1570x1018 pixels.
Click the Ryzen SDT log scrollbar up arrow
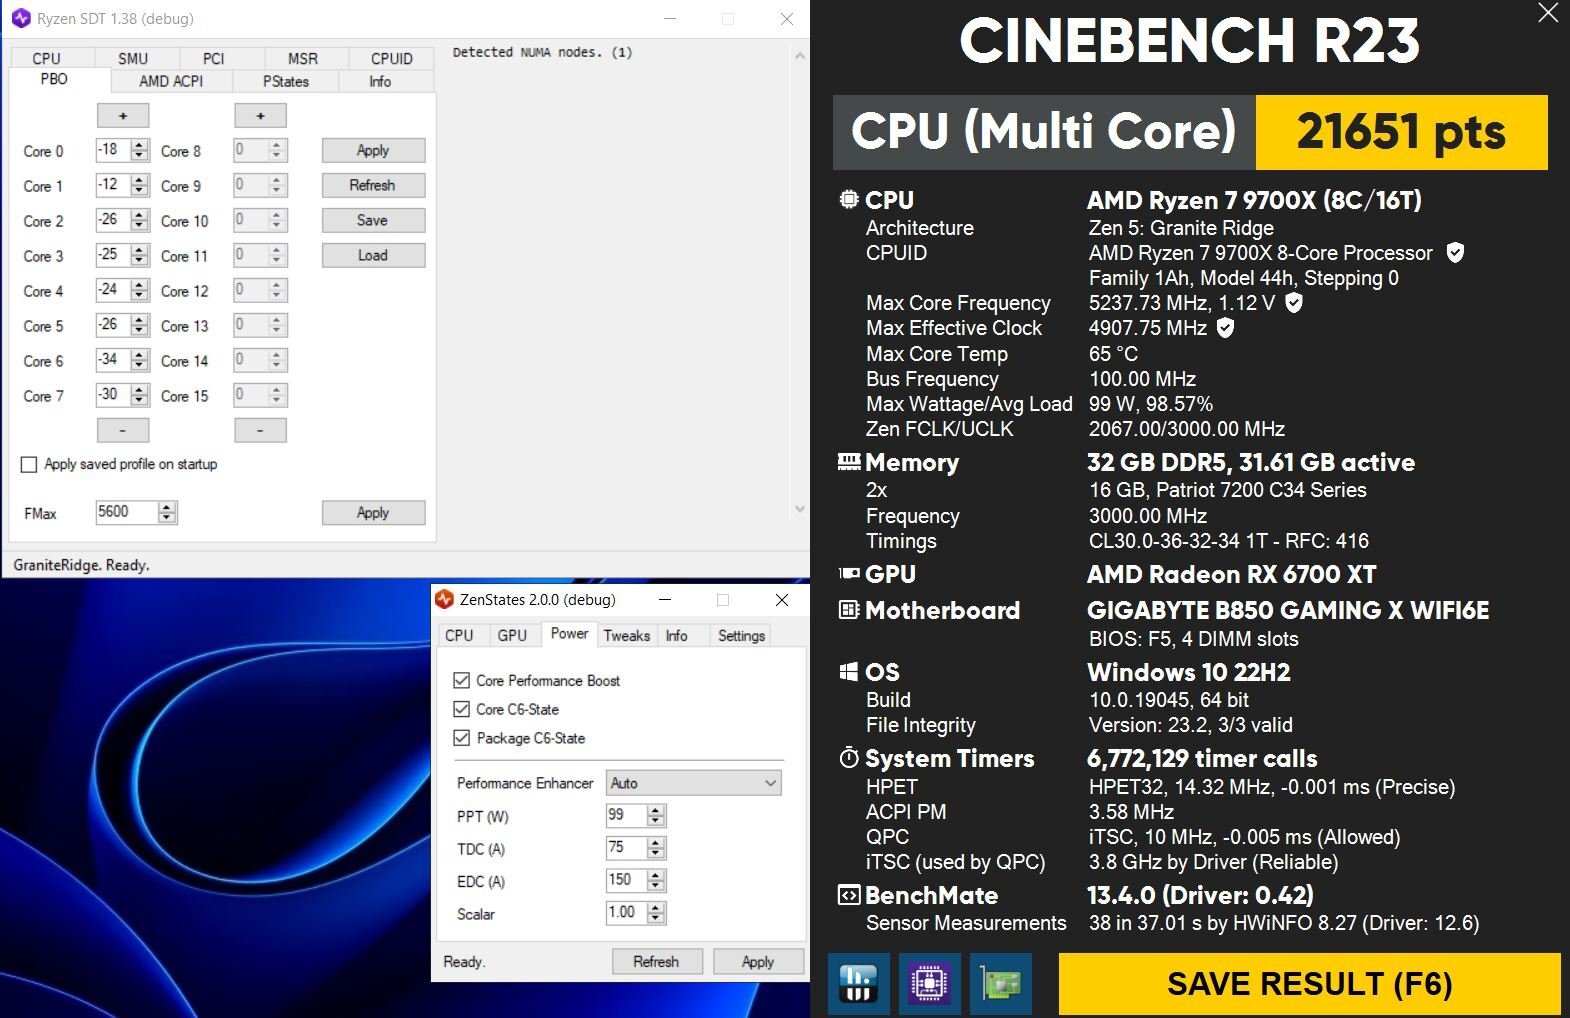799,56
